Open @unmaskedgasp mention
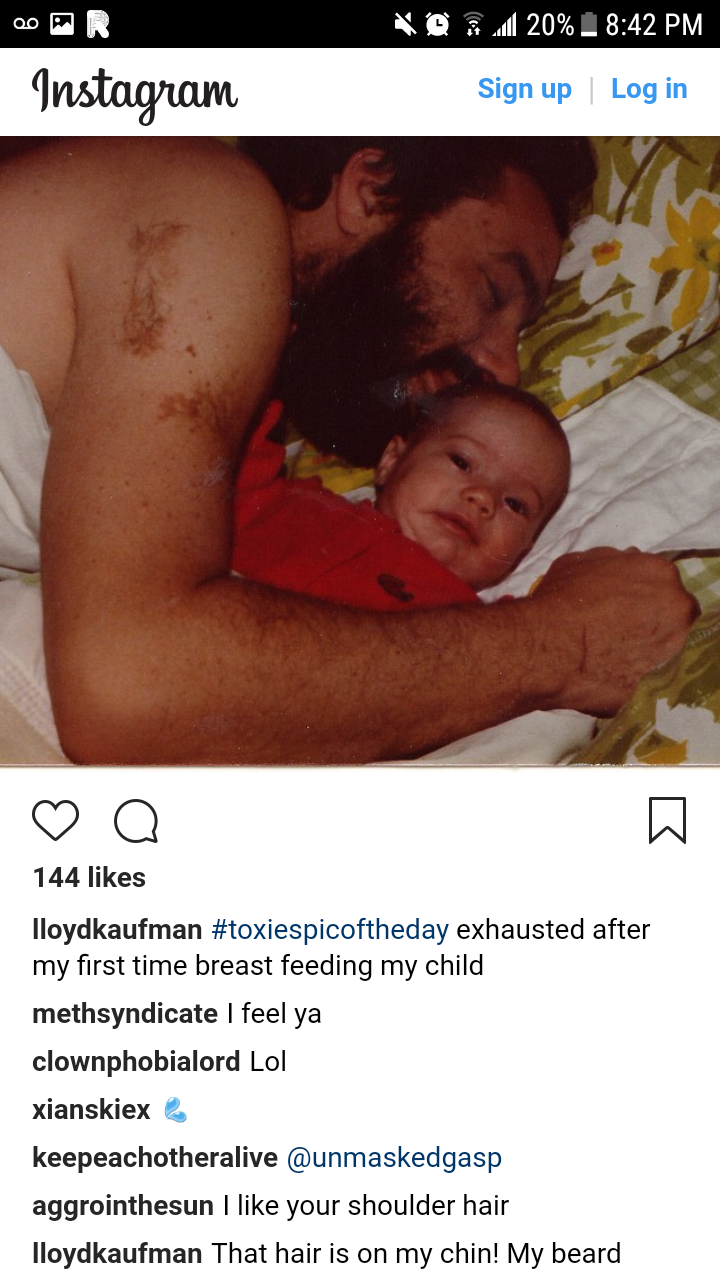 click(x=394, y=1158)
